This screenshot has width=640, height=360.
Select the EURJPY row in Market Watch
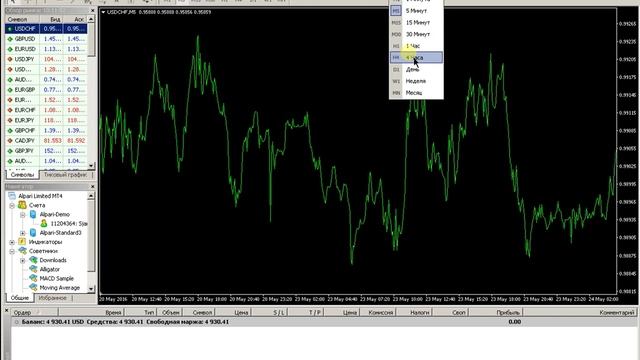(x=46, y=120)
